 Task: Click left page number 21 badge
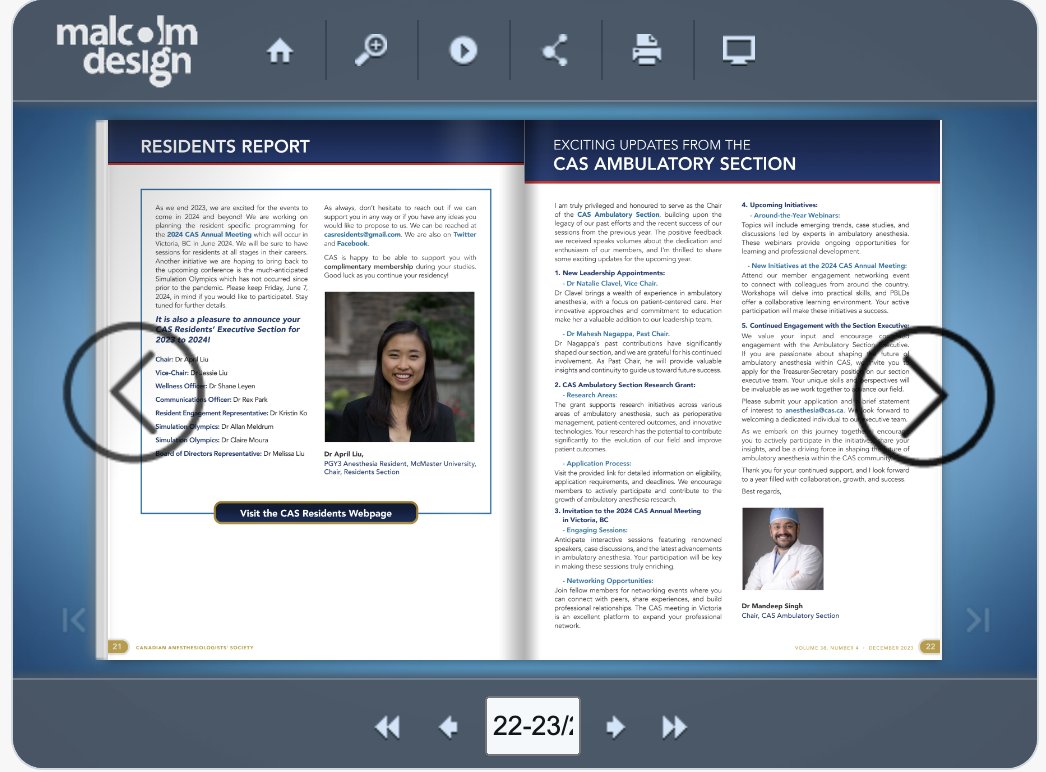[x=117, y=647]
